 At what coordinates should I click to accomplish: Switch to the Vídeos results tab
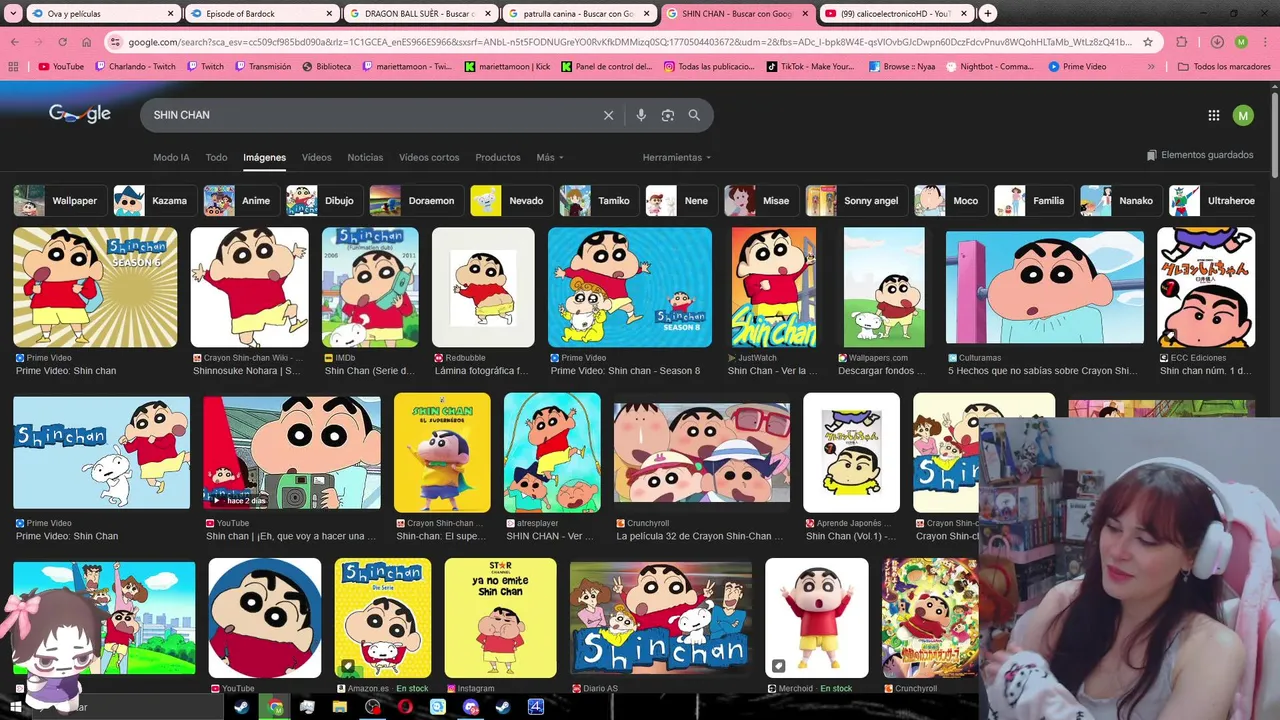(x=317, y=157)
